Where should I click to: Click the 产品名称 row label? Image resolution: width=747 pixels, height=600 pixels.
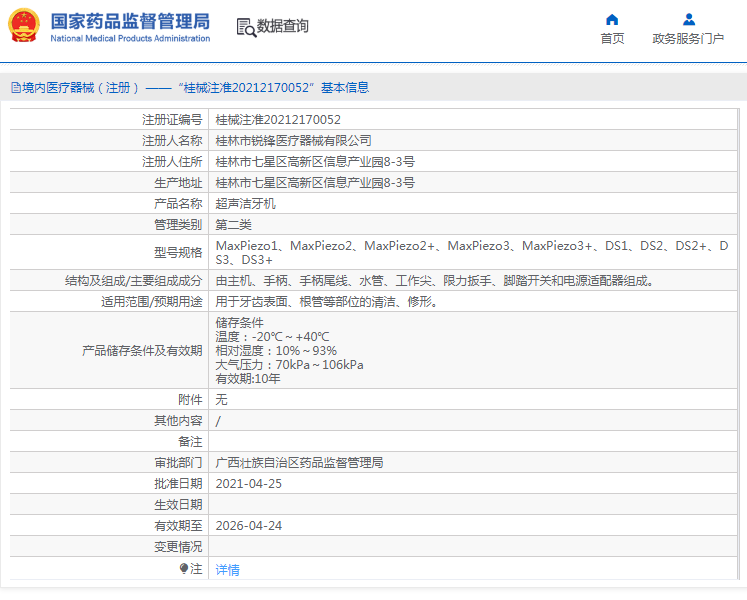point(178,203)
